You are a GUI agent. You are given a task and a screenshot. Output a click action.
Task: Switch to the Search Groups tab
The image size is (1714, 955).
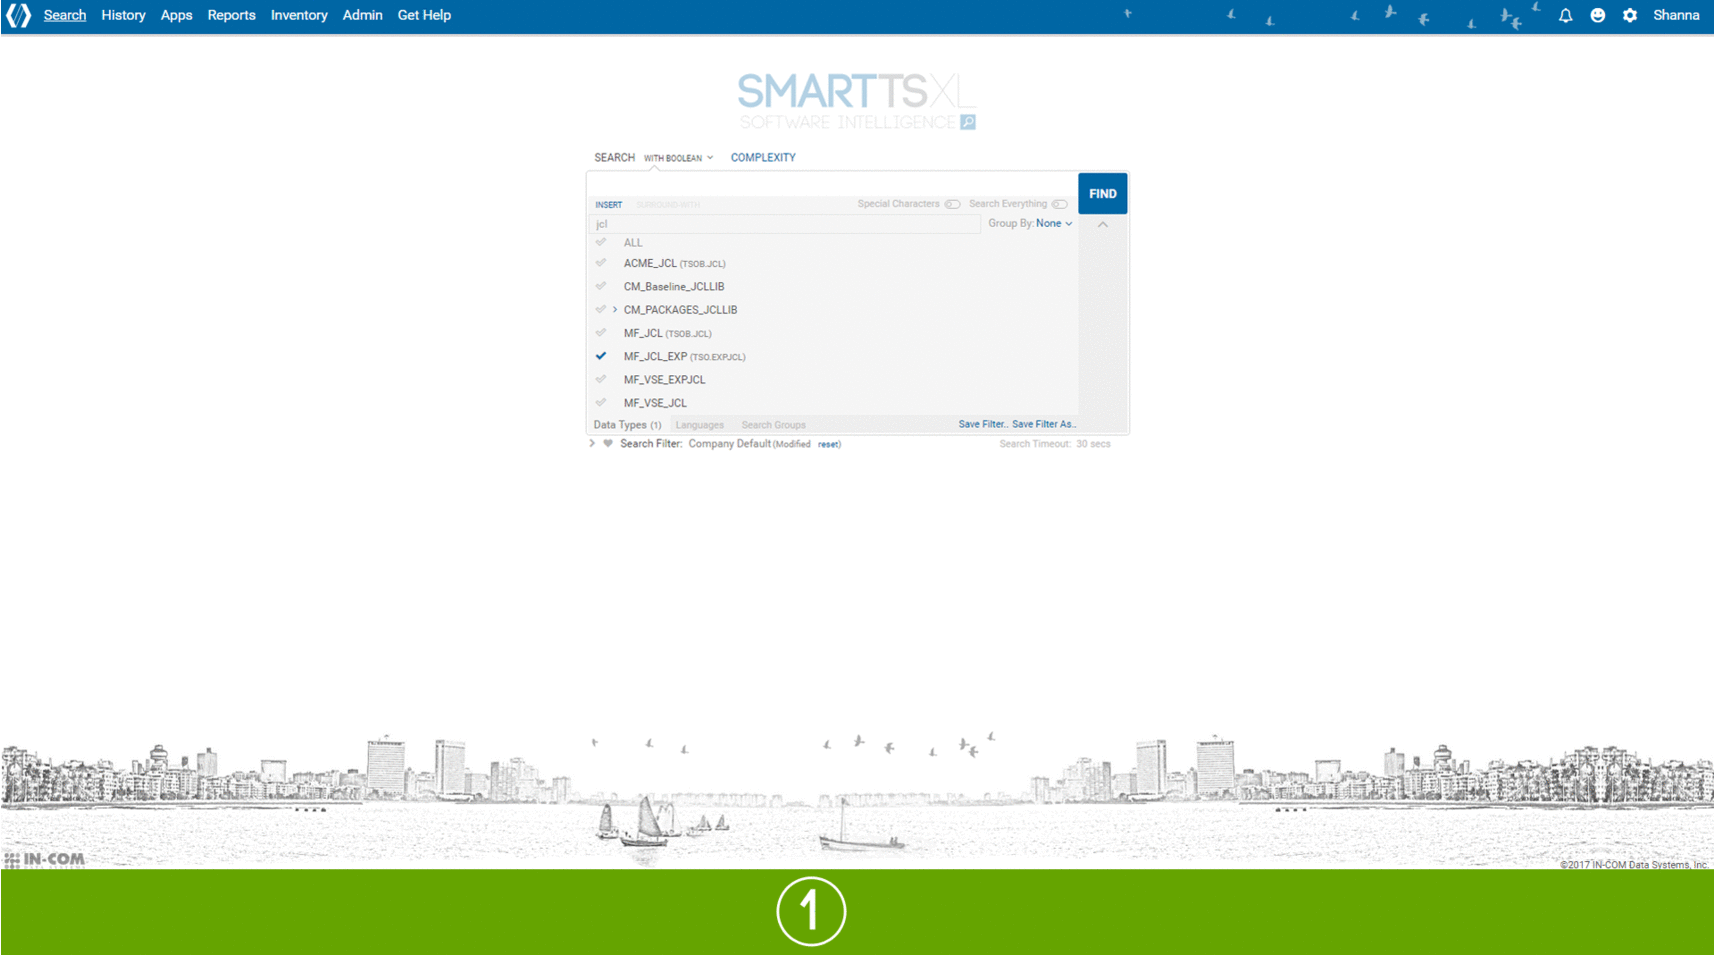[x=773, y=425]
